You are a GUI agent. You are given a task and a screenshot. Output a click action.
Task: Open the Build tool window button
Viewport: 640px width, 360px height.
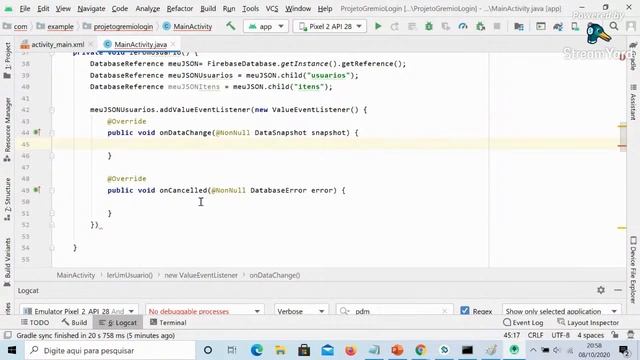tap(74, 322)
